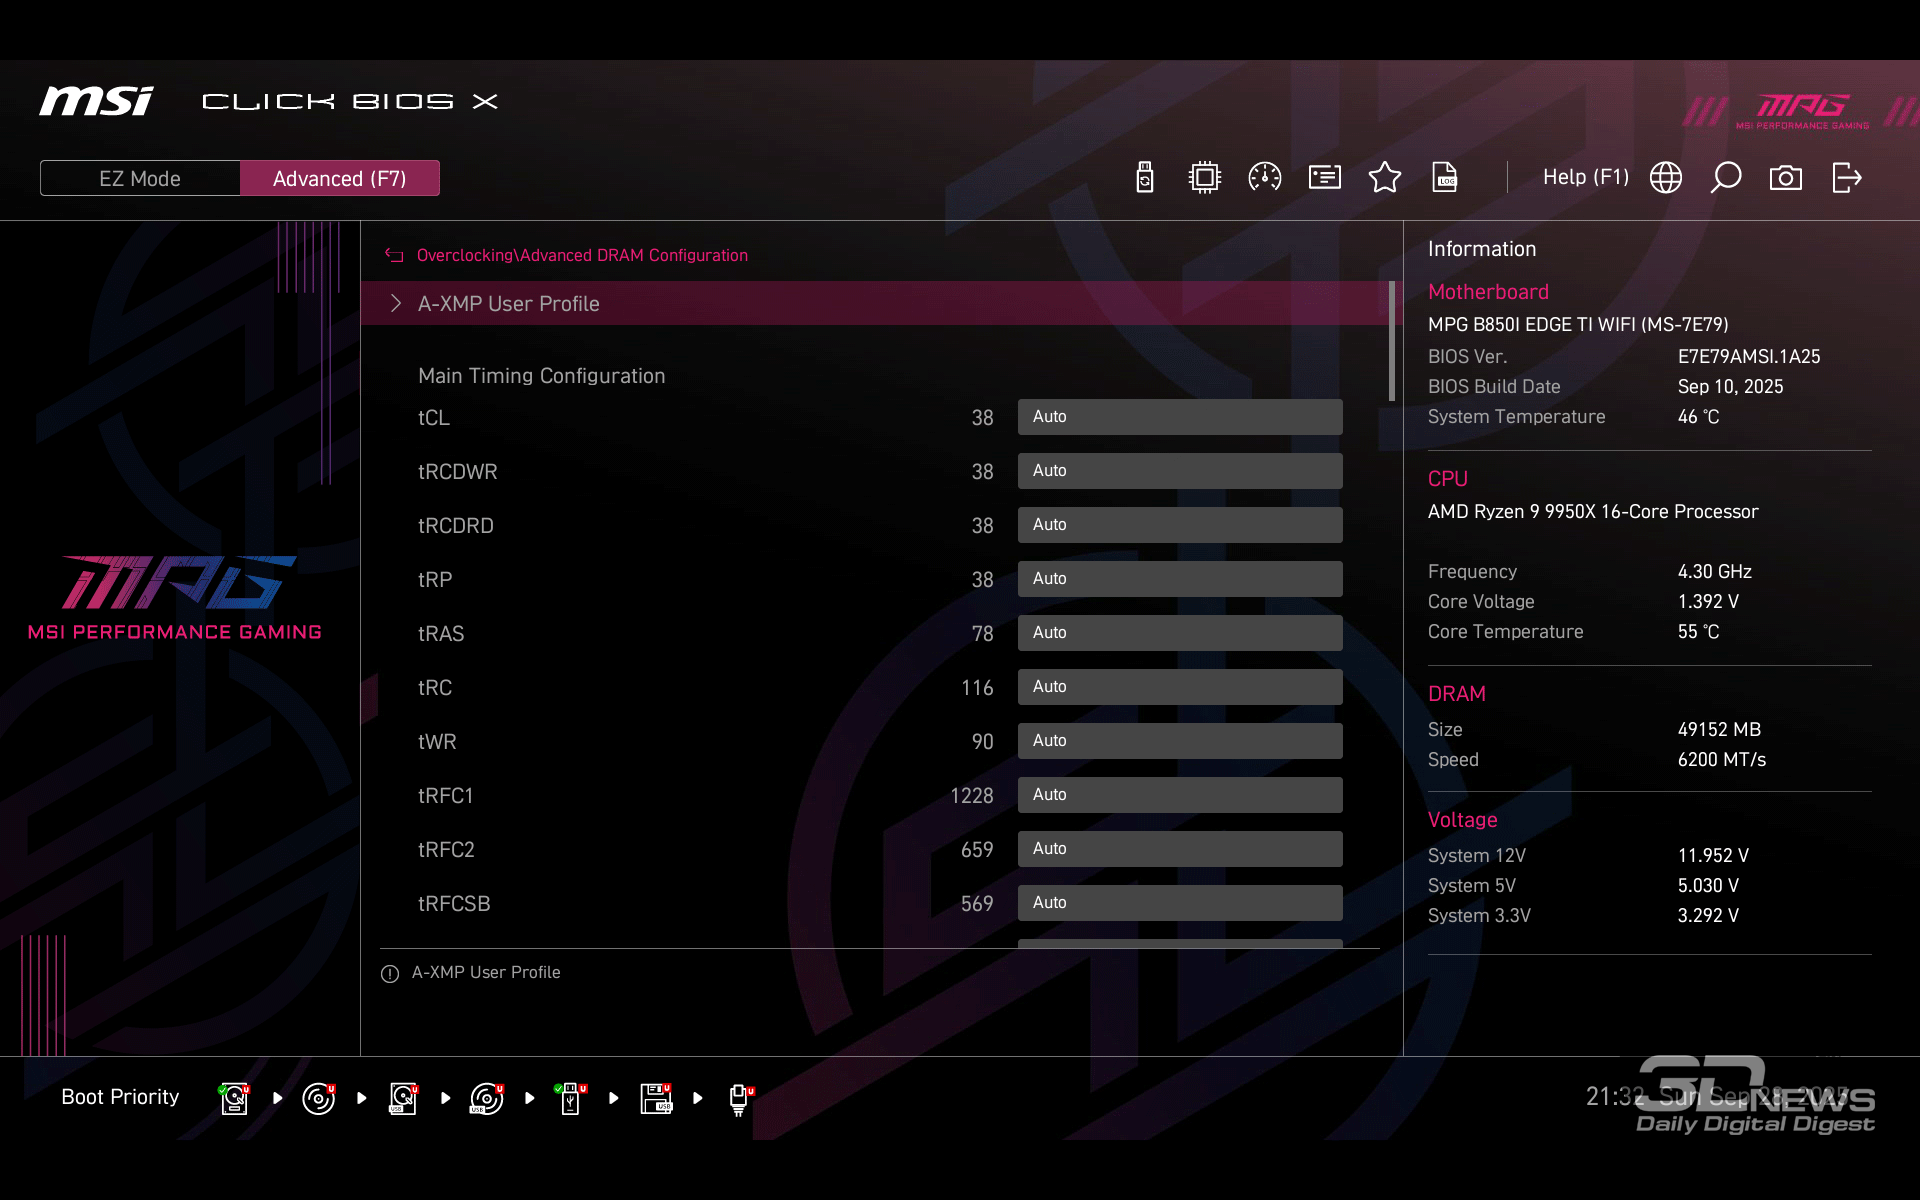Screen dimensions: 1920x1200
Task: Select the hard drive boot priority icon
Action: click(x=234, y=1098)
